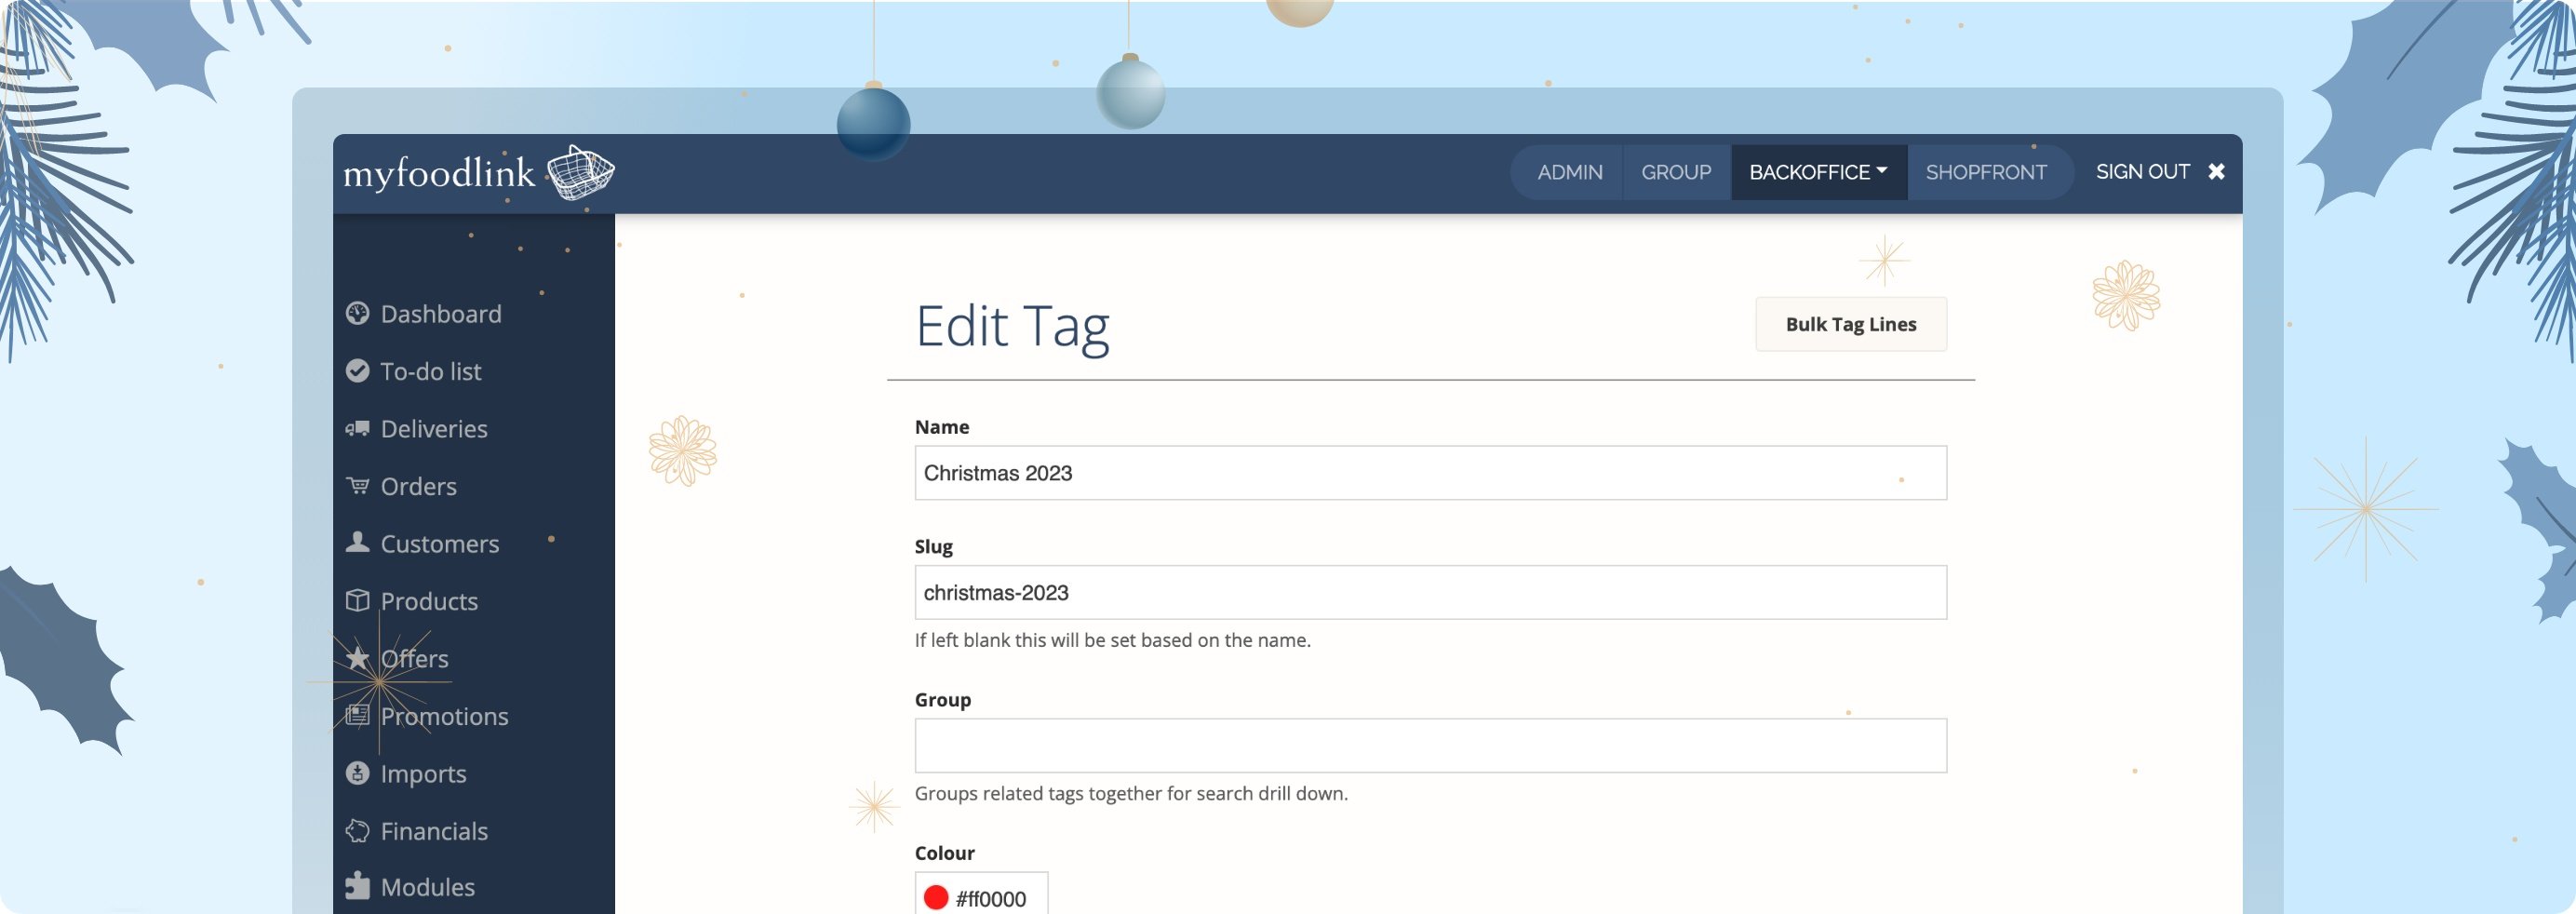2576x914 pixels.
Task: Click the myfoodlink wordmark text
Action: click(x=439, y=174)
